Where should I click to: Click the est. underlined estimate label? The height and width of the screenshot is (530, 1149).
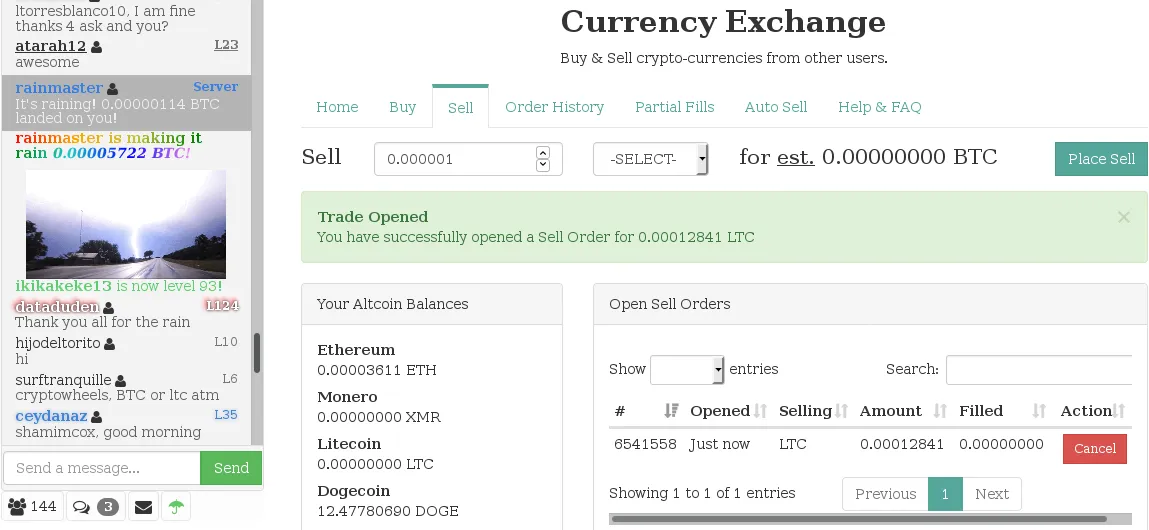click(x=796, y=157)
